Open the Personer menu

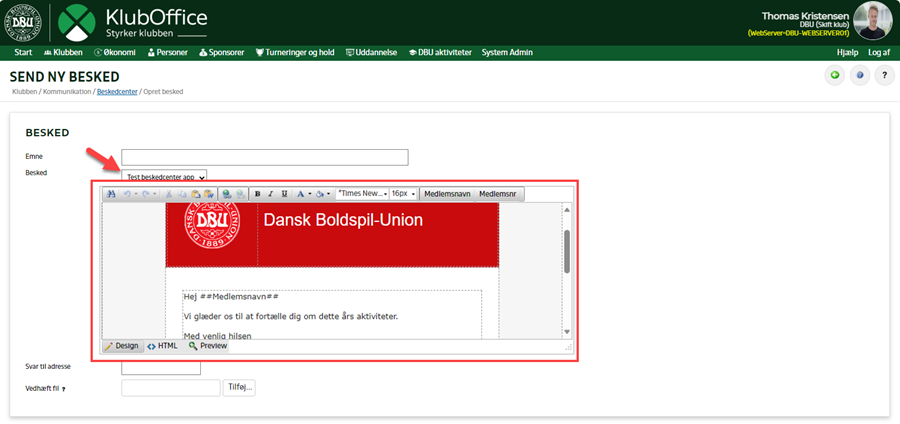pyautogui.click(x=168, y=52)
